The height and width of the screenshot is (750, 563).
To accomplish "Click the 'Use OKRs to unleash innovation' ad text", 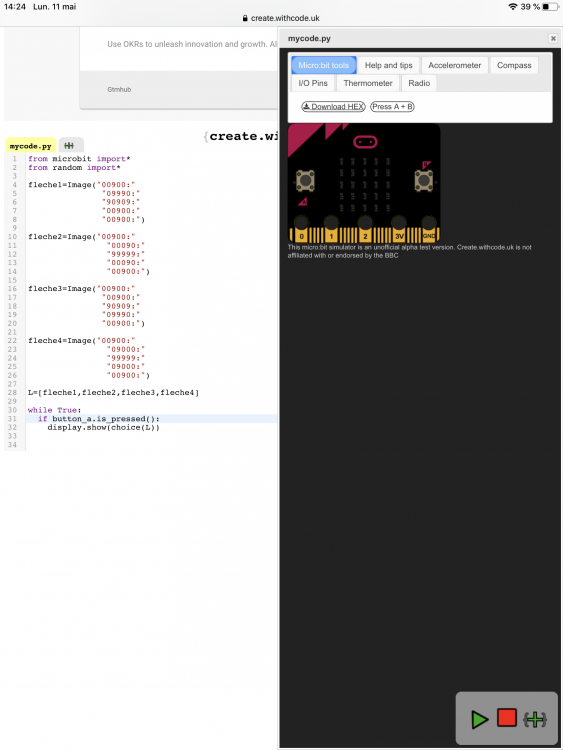I will [x=192, y=44].
